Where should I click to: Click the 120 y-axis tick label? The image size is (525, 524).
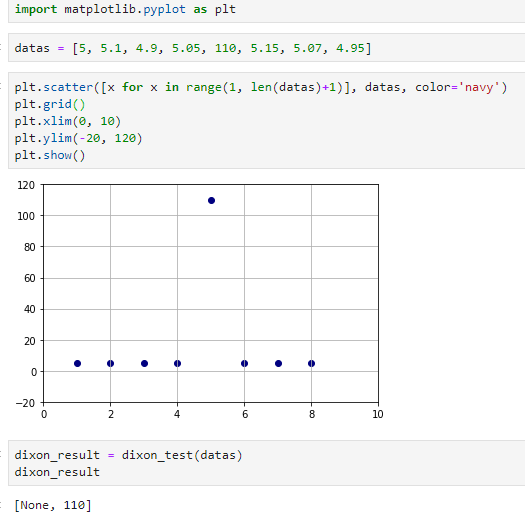click(x=26, y=185)
